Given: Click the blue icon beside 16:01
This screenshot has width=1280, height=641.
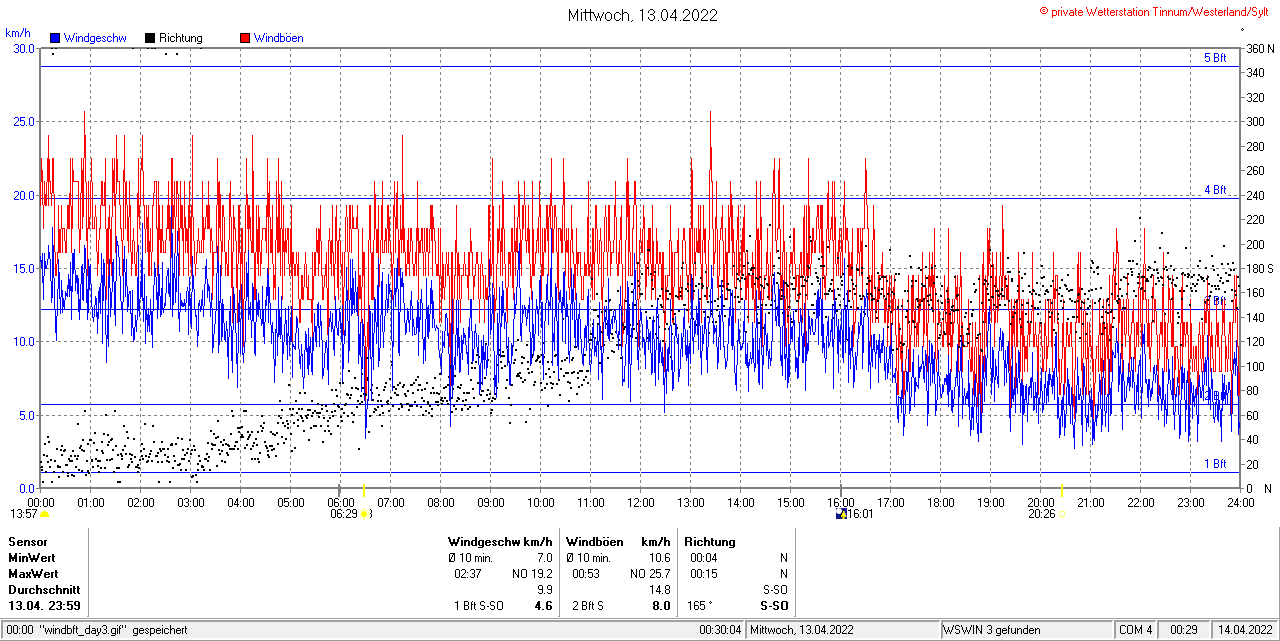Looking at the screenshot, I should 842,514.
